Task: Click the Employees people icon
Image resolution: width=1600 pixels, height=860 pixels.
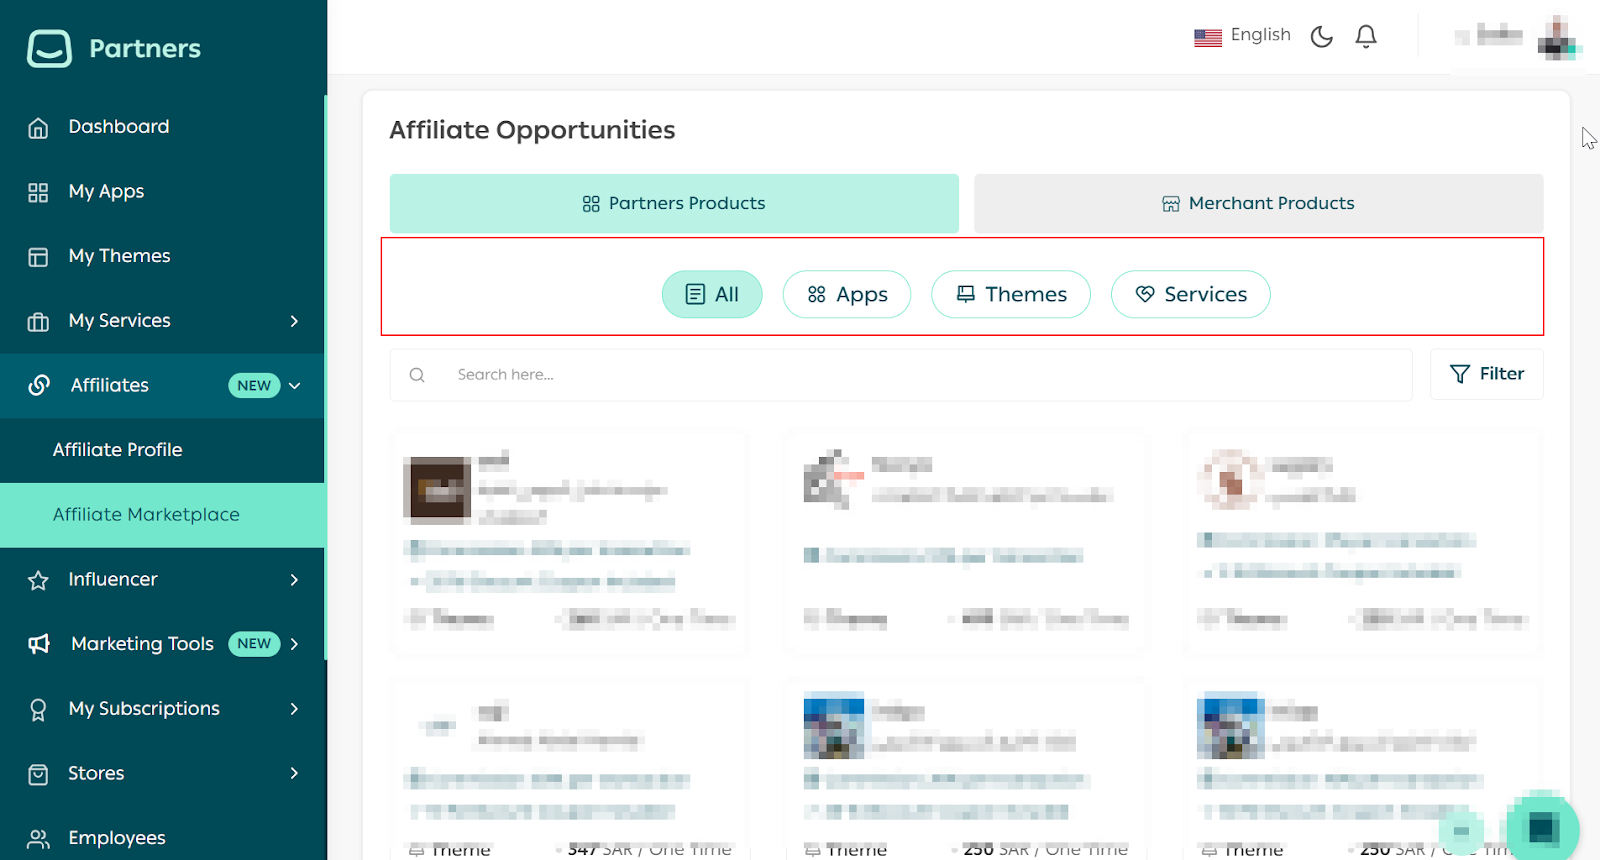Action: [x=38, y=838]
